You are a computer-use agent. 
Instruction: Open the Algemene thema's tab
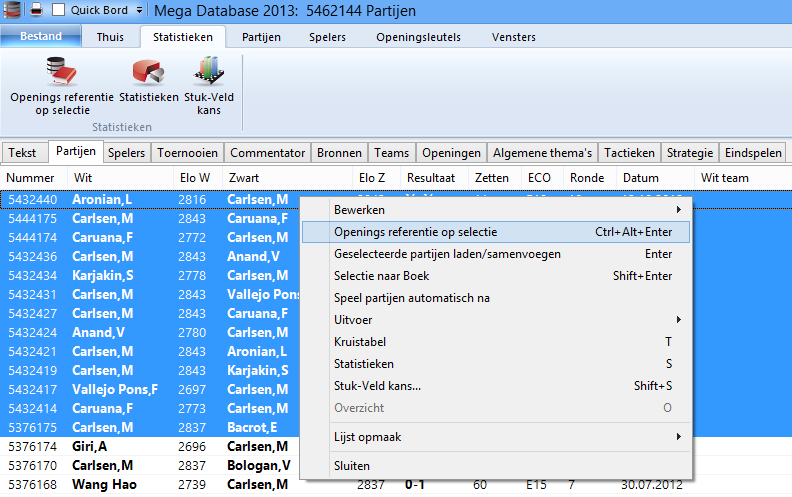click(x=542, y=153)
